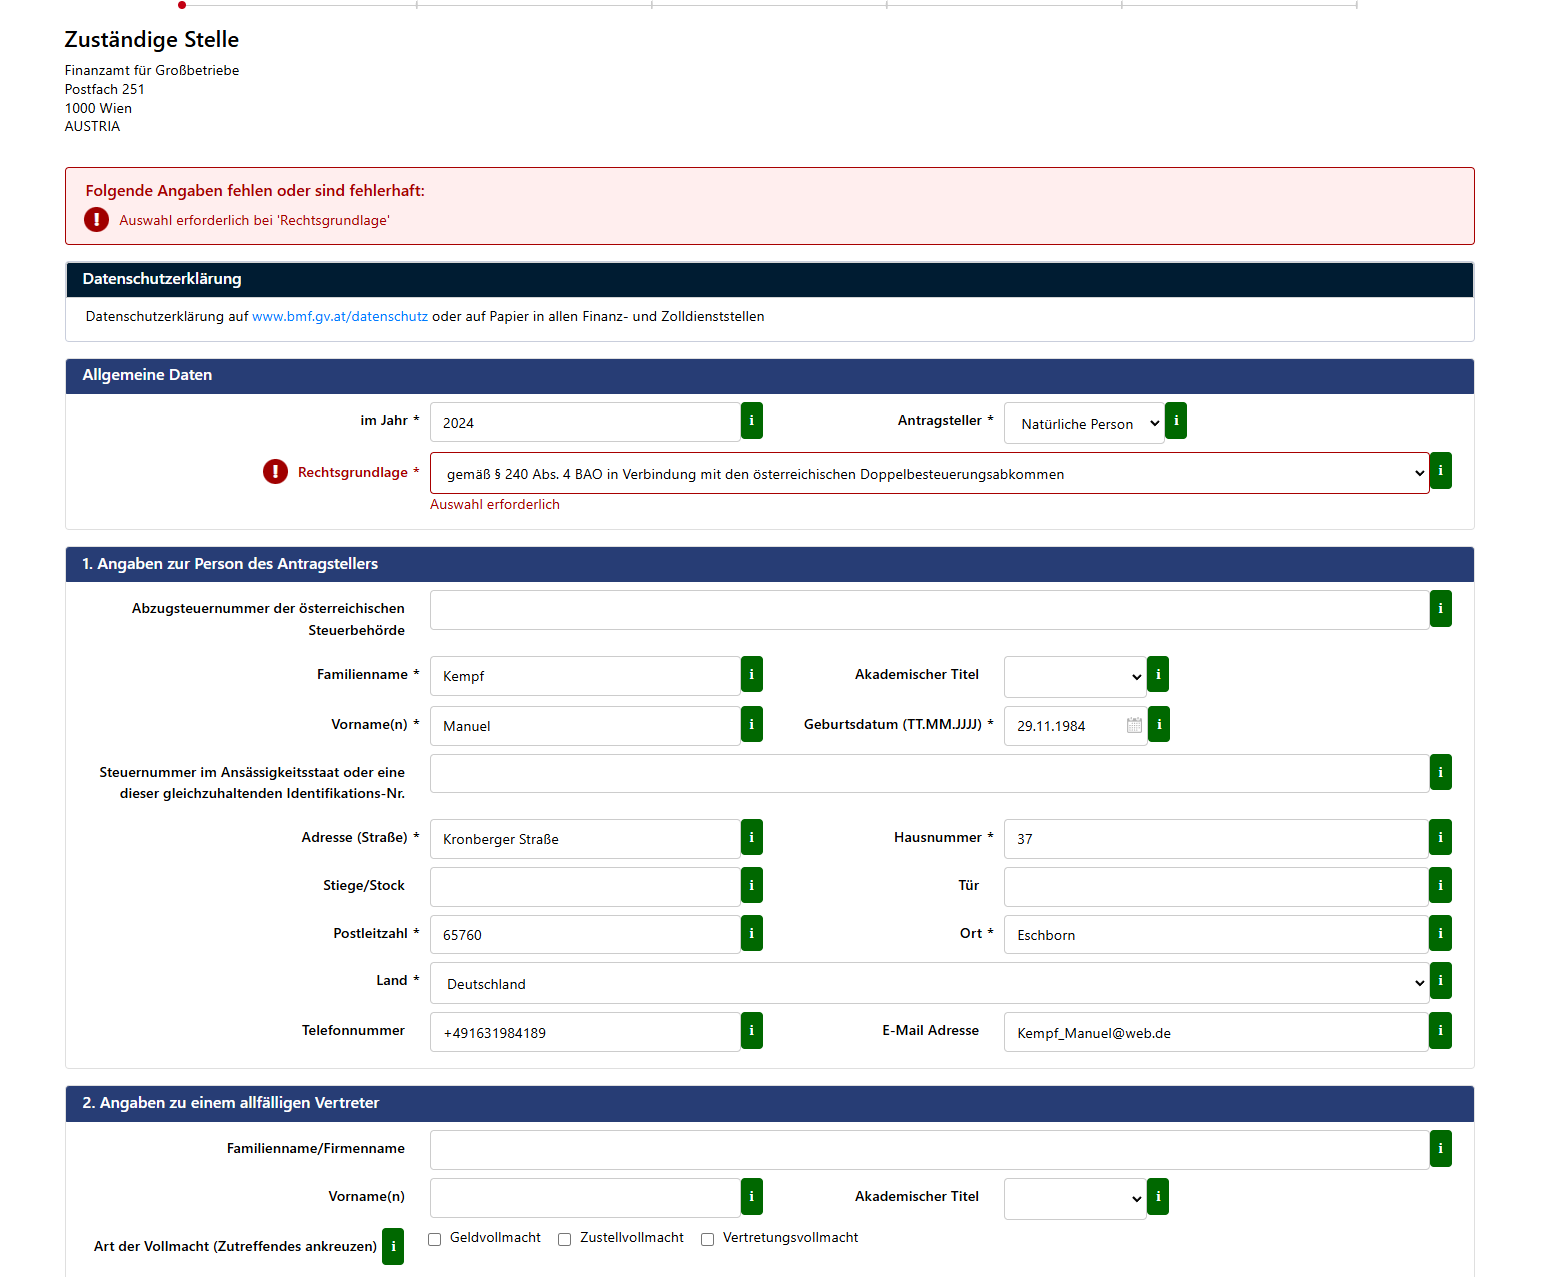The width and height of the screenshot is (1549, 1277).
Task: Click info icon for Art der Vollmacht
Action: pos(393,1246)
